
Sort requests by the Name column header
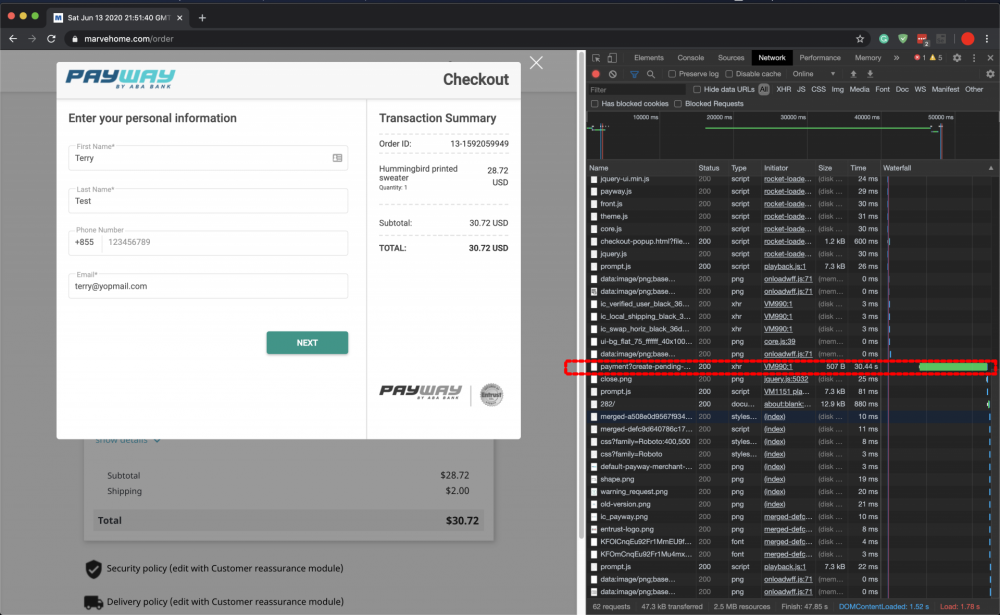(x=642, y=168)
